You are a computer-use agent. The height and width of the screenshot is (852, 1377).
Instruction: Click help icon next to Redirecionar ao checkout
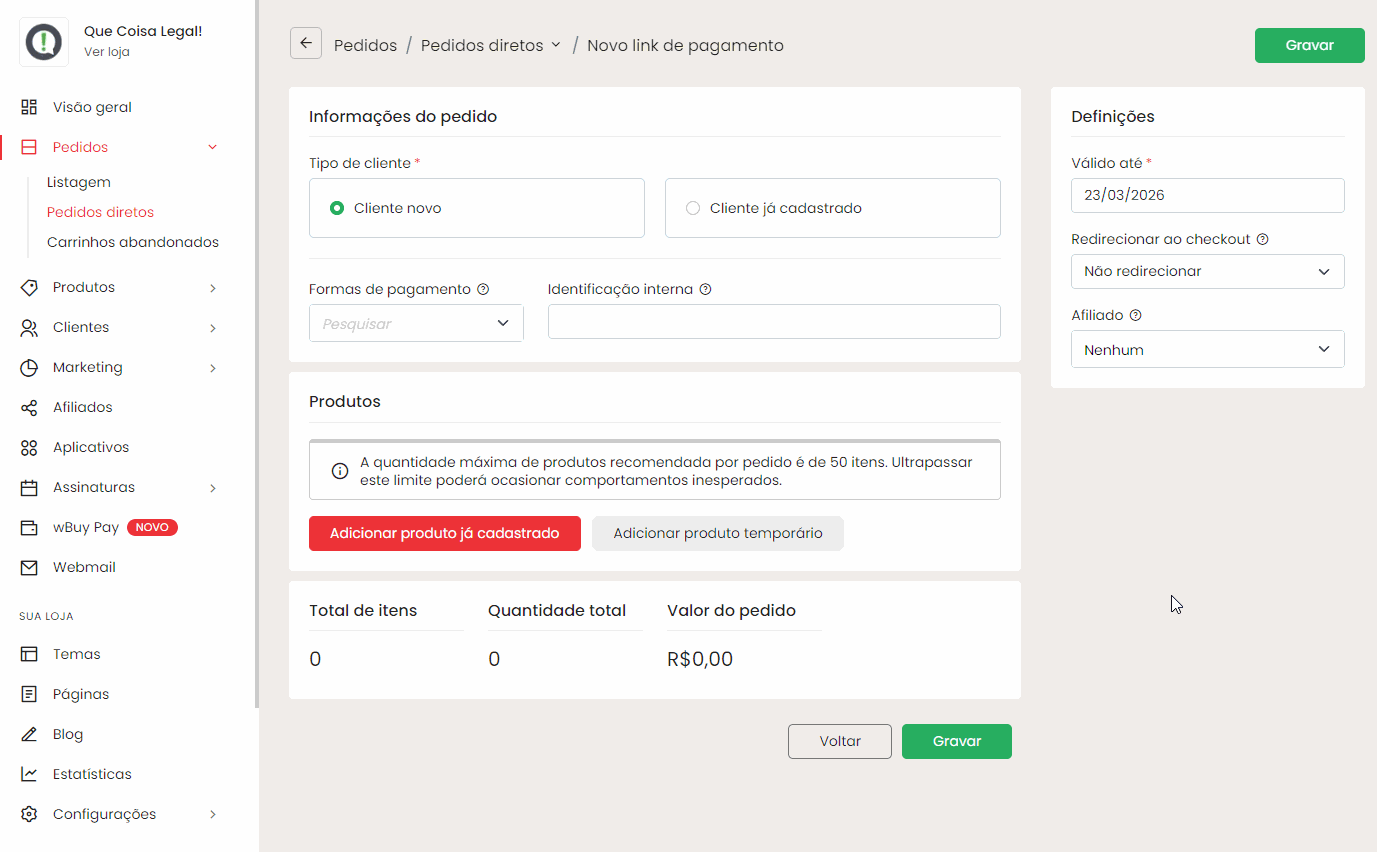click(x=1262, y=240)
